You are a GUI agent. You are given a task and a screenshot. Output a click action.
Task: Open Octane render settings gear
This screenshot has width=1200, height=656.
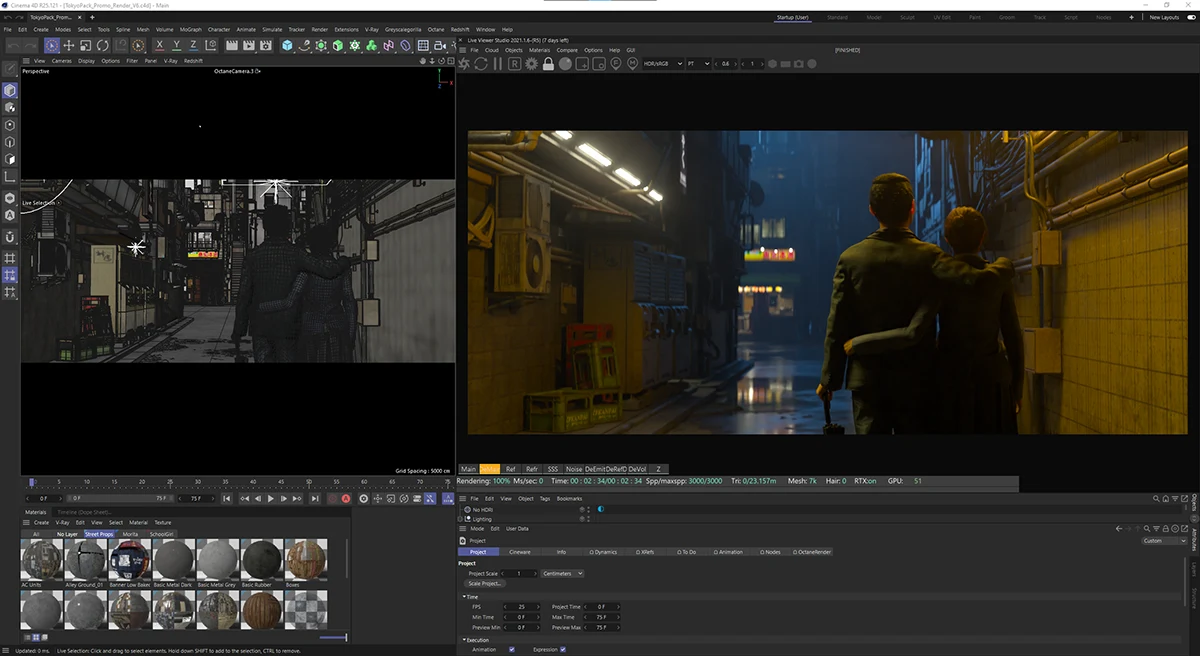point(531,64)
